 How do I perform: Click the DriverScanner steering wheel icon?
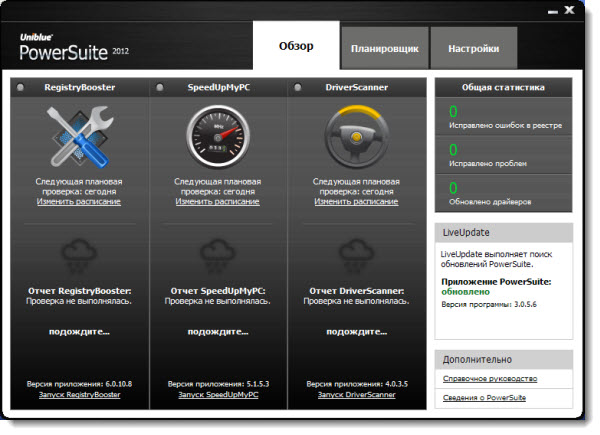tap(356, 137)
